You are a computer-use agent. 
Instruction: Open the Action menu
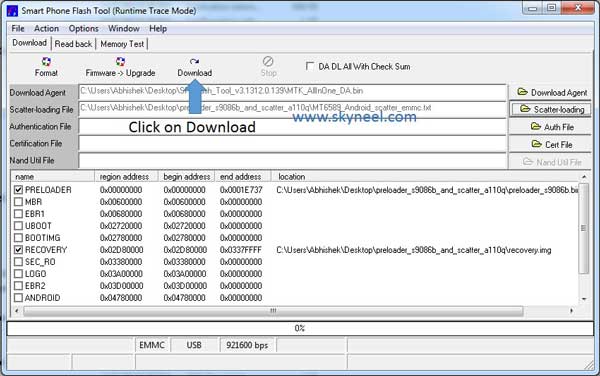coord(46,29)
